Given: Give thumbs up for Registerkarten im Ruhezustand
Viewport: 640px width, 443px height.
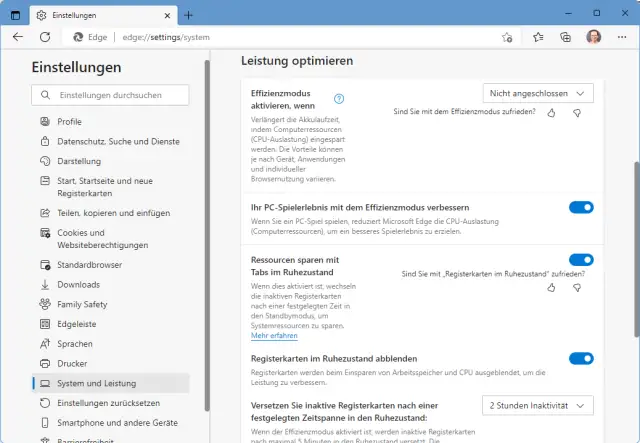Looking at the screenshot, I should [551, 288].
